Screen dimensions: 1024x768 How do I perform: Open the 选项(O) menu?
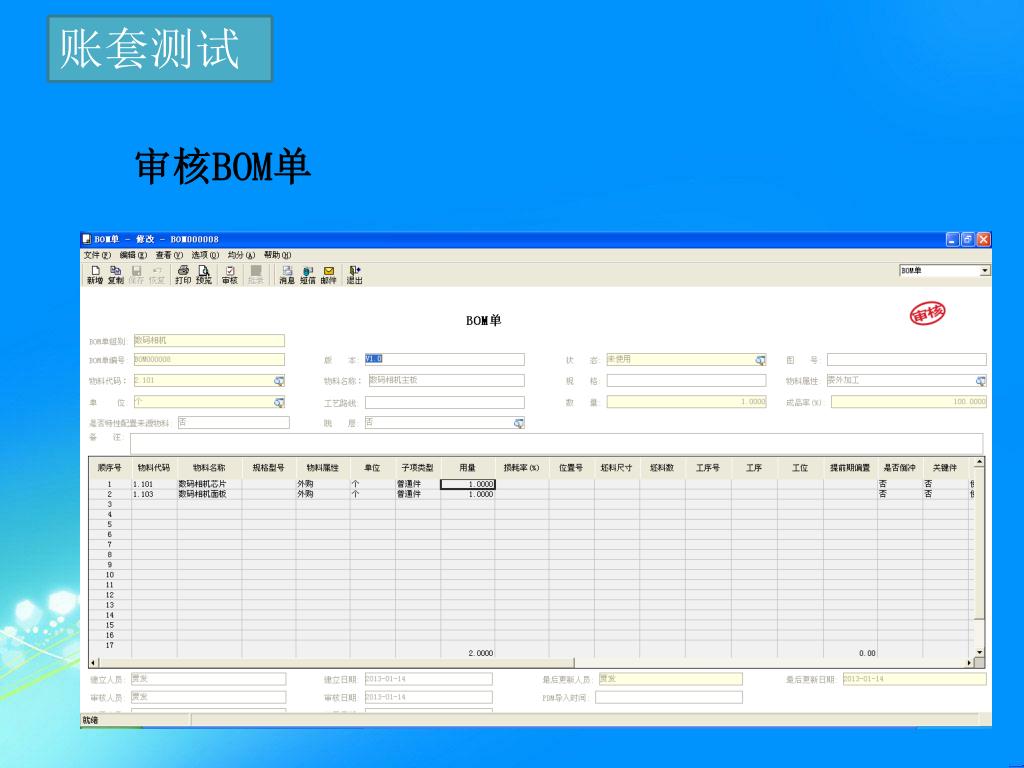[205, 255]
